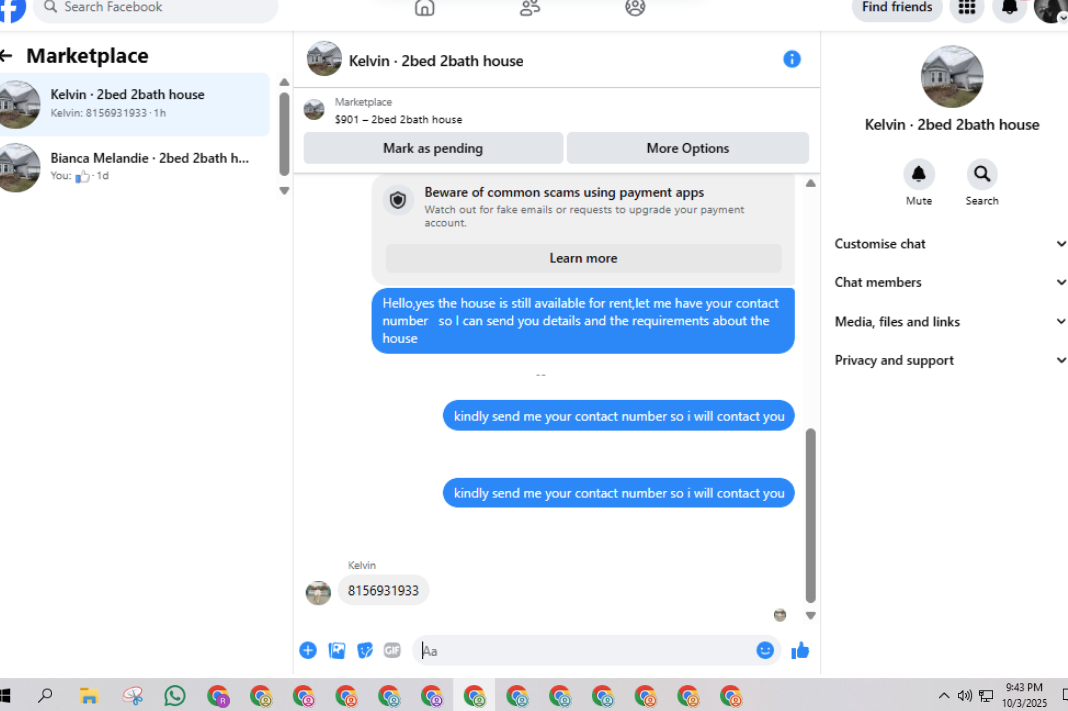The image size is (1068, 711).
Task: Open the Groups icon in the top navigation
Action: (x=635, y=7)
